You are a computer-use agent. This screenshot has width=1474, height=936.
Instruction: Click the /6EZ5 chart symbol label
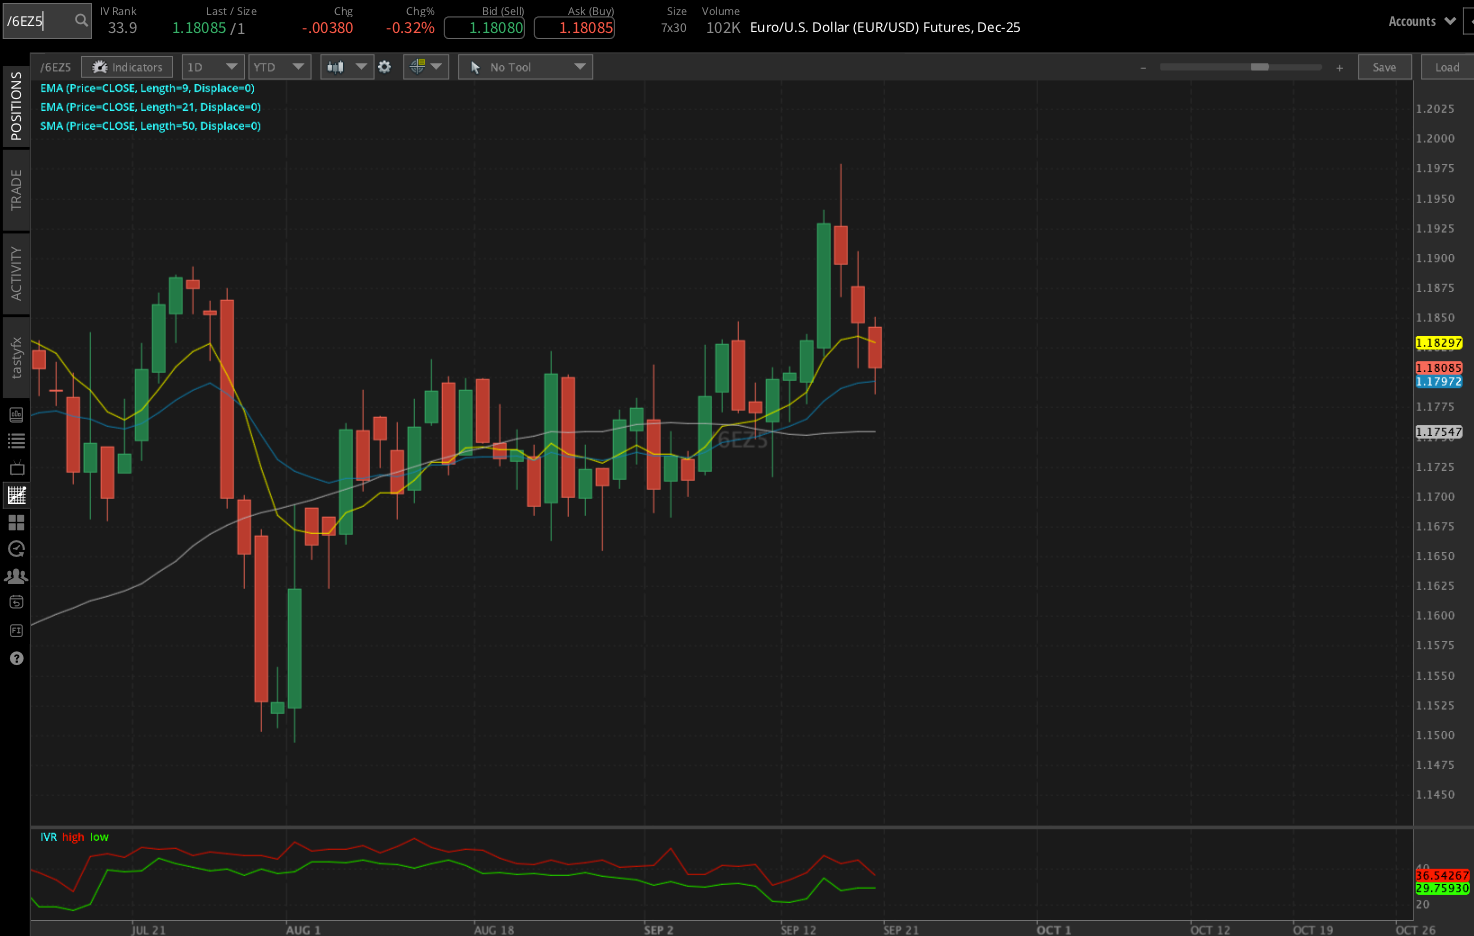tap(56, 67)
